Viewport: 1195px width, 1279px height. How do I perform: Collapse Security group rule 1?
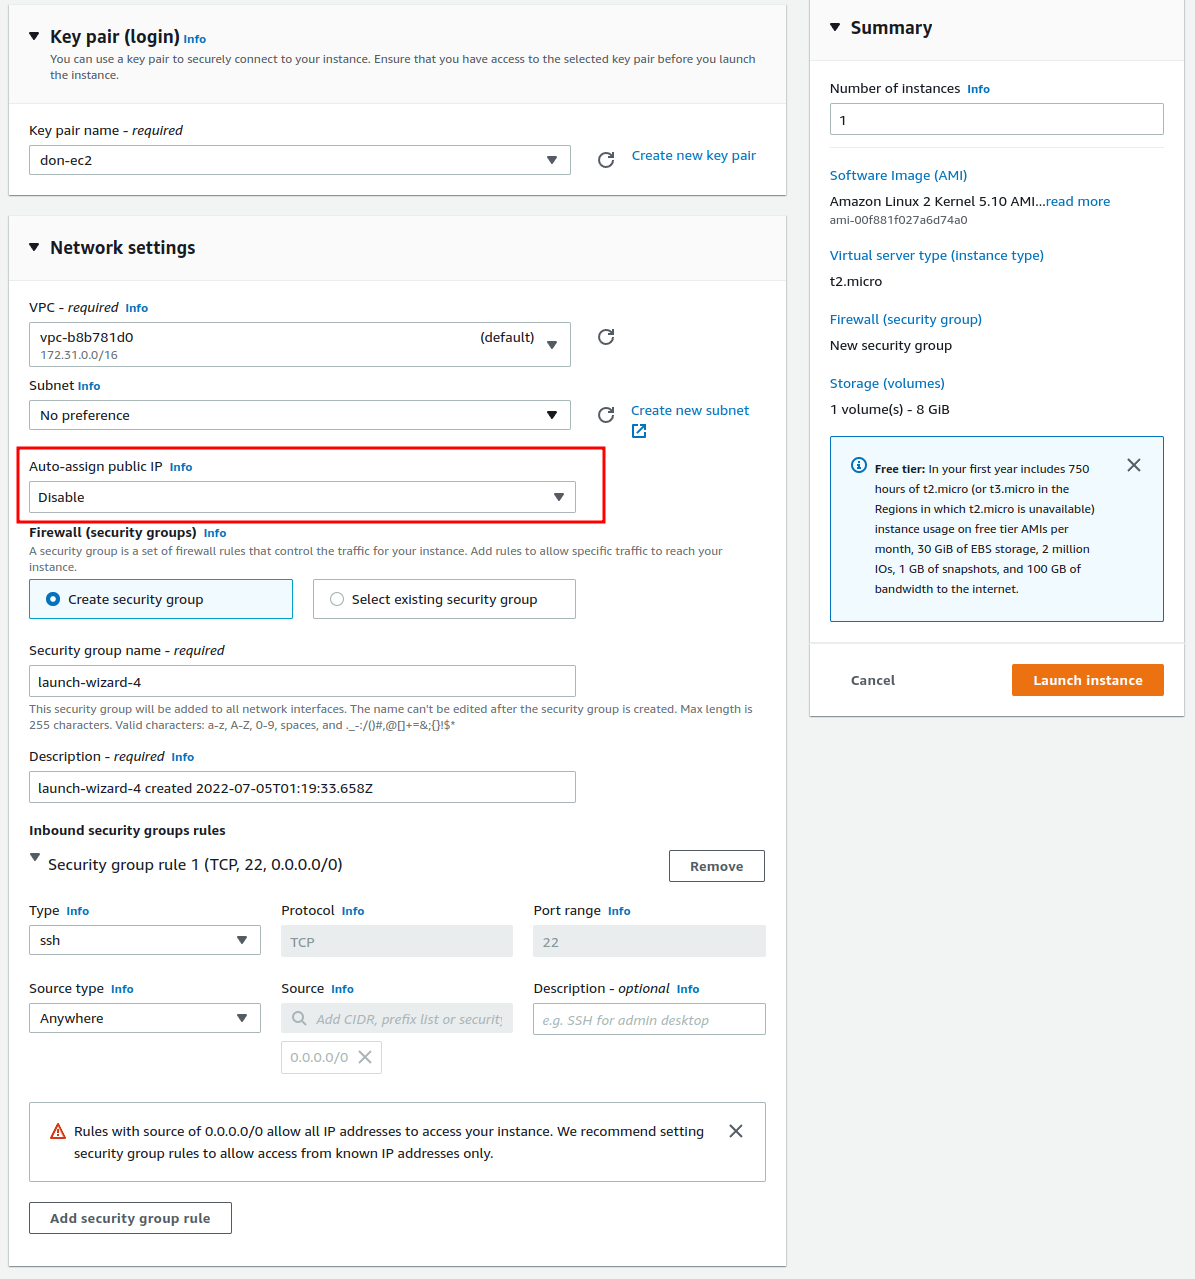35,858
